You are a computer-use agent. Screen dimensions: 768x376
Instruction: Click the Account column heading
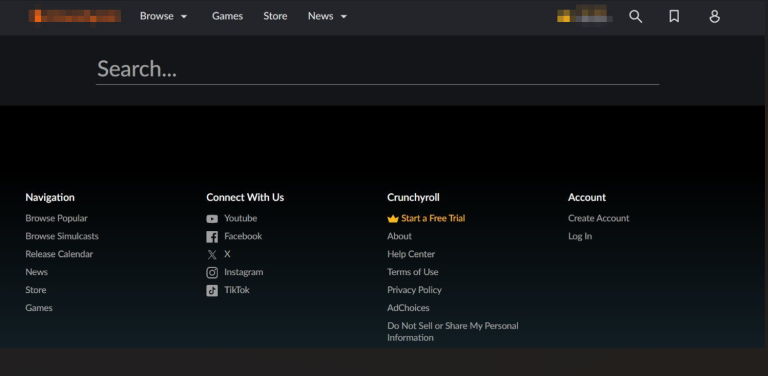587,197
